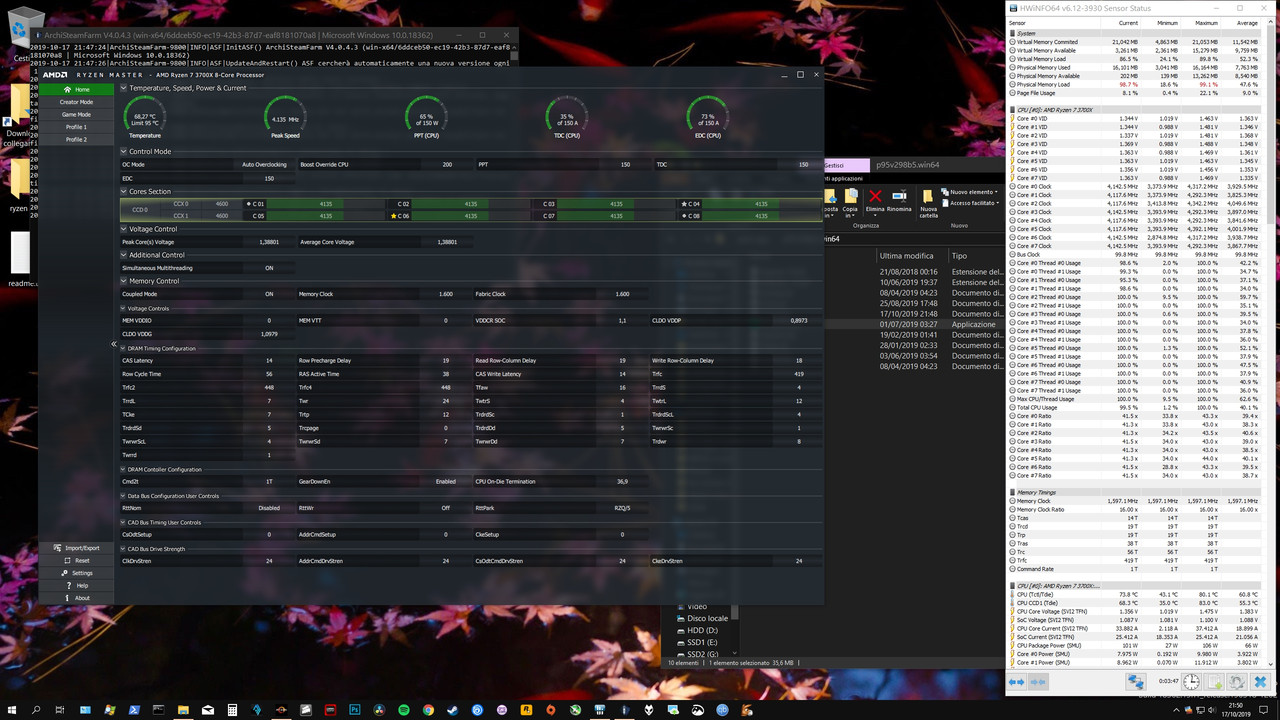The image size is (1280, 720).
Task: Collapse the Cores Section
Action: point(124,191)
